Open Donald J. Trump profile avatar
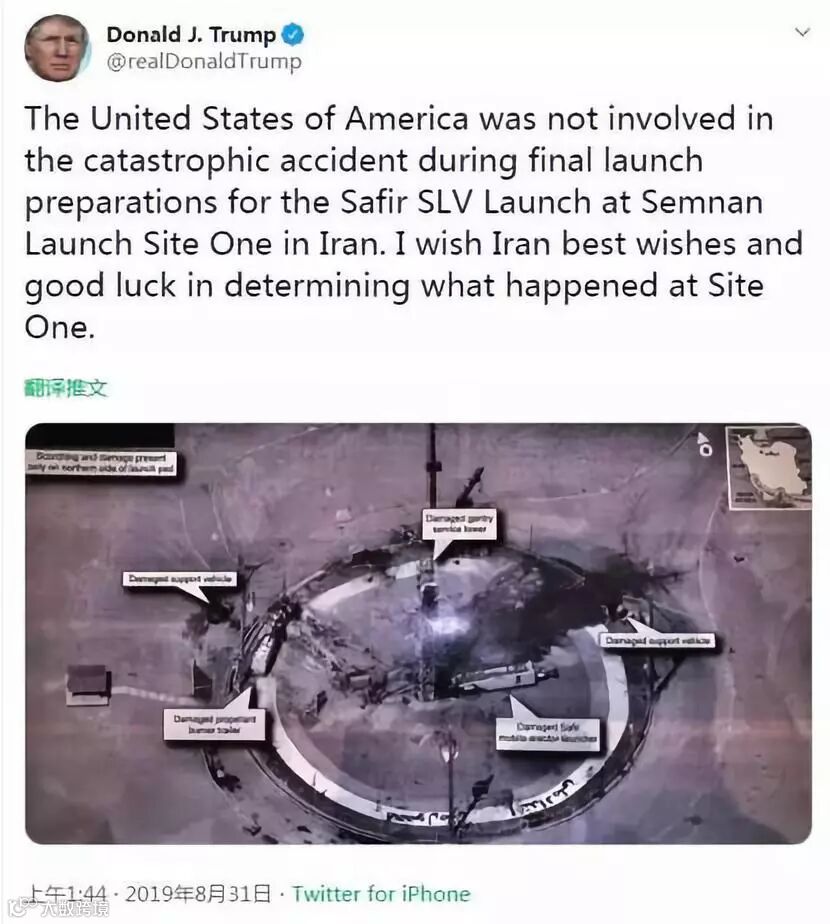Screen dimensions: 830x924 [x=57, y=48]
